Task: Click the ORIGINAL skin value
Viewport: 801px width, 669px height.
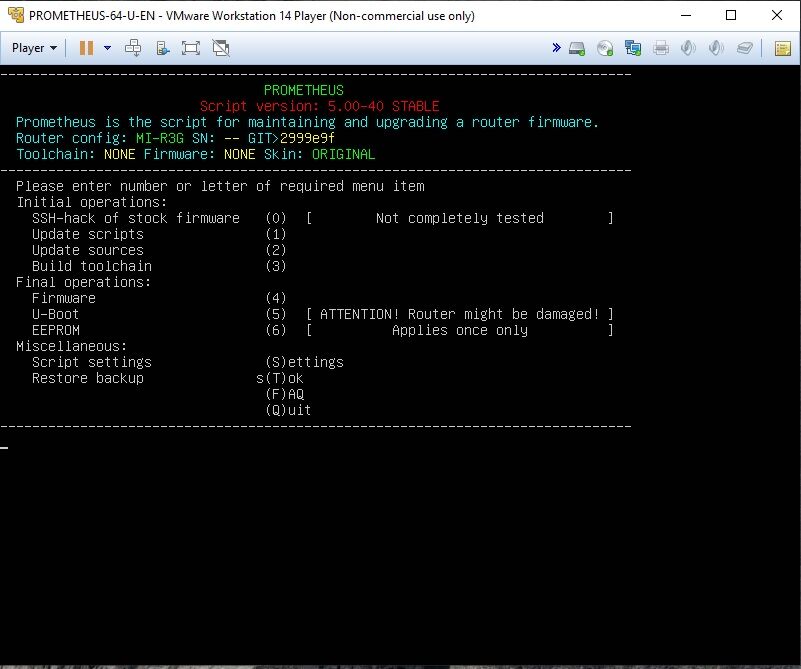Action: pyautogui.click(x=343, y=154)
